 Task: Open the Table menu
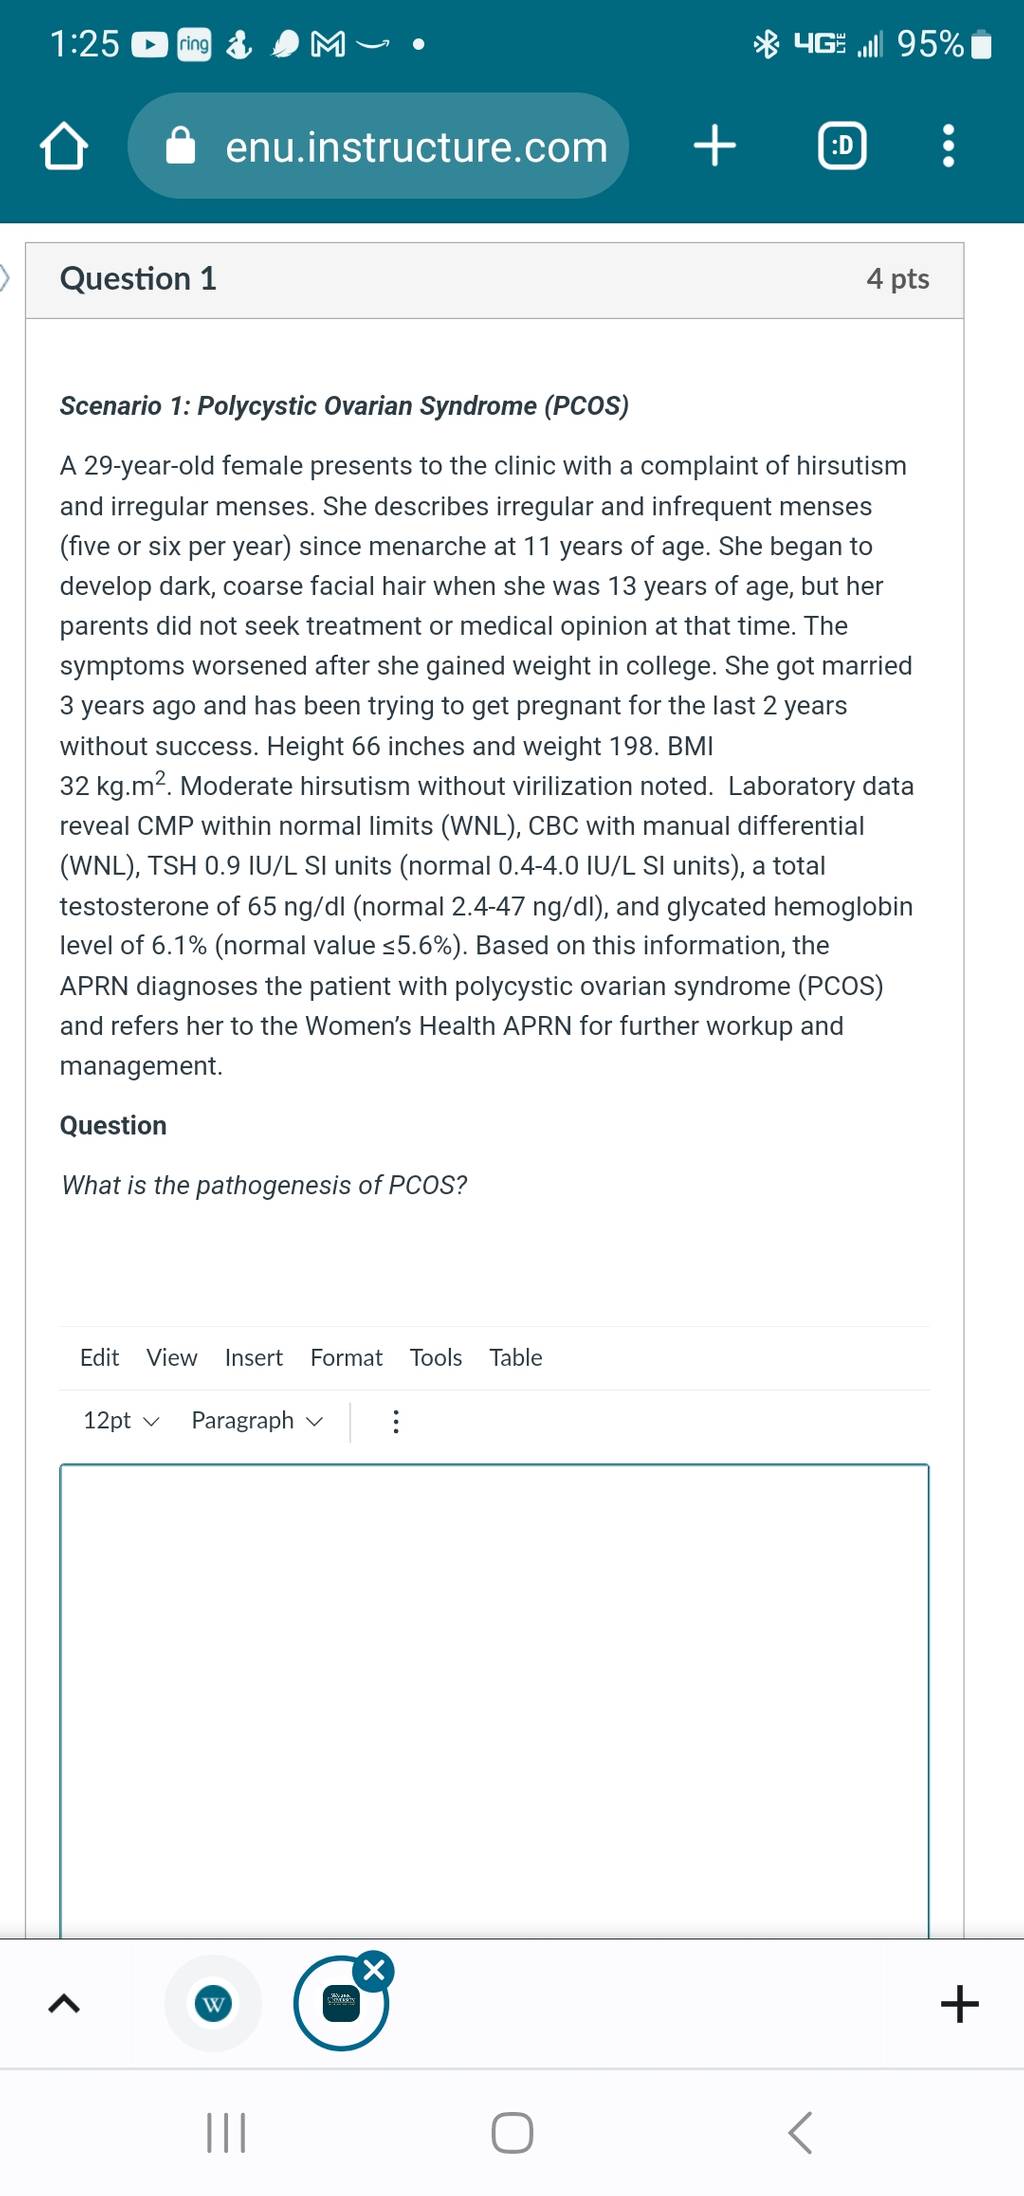(516, 1357)
